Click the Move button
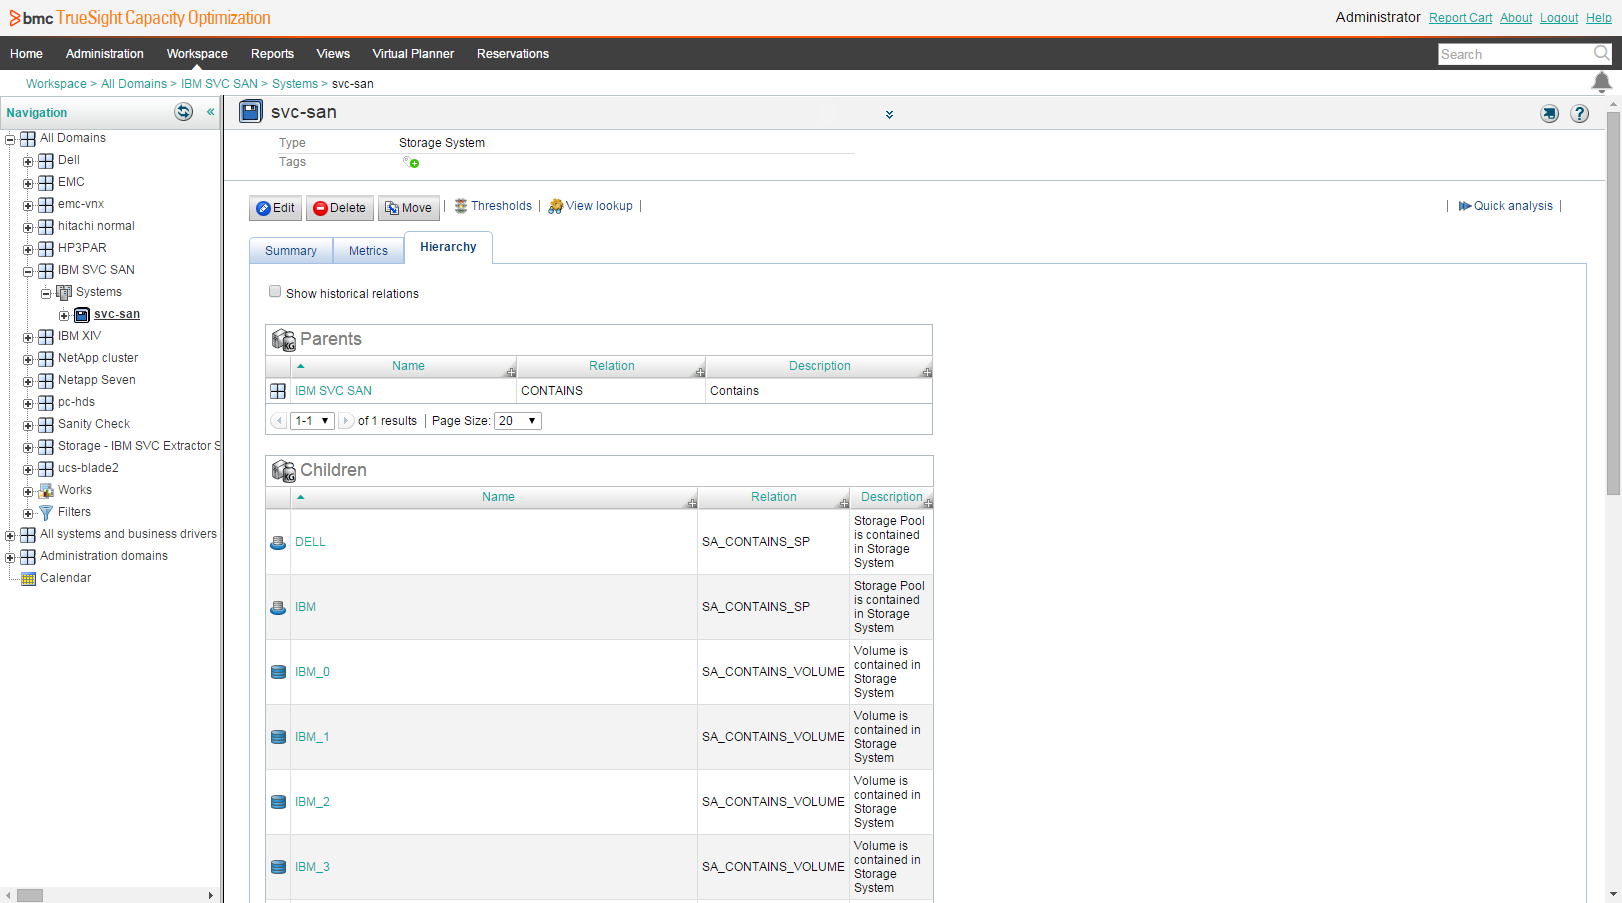This screenshot has width=1622, height=903. (x=409, y=208)
